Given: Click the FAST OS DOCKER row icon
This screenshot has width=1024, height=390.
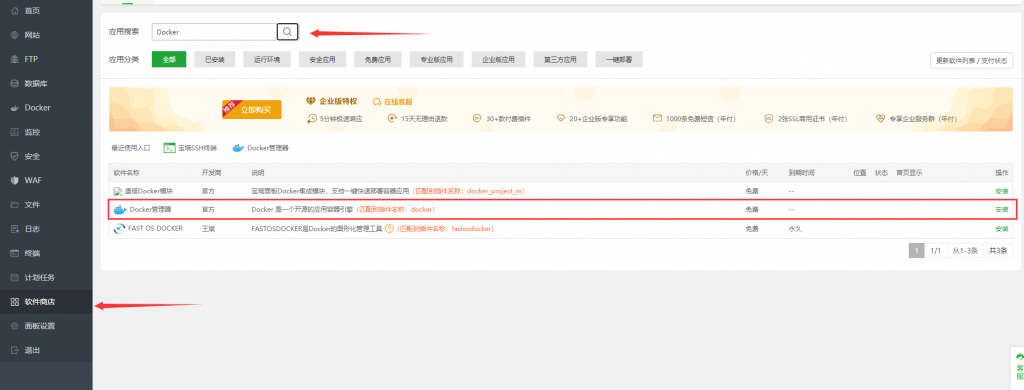Looking at the screenshot, I should point(120,229).
